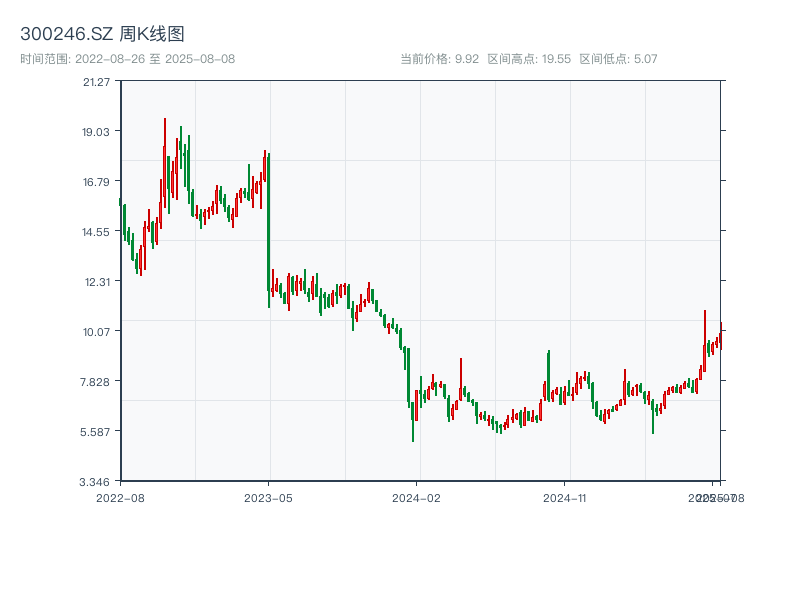Click the 12.31 y-axis price label
The width and height of the screenshot is (800, 600).
pyautogui.click(x=97, y=281)
